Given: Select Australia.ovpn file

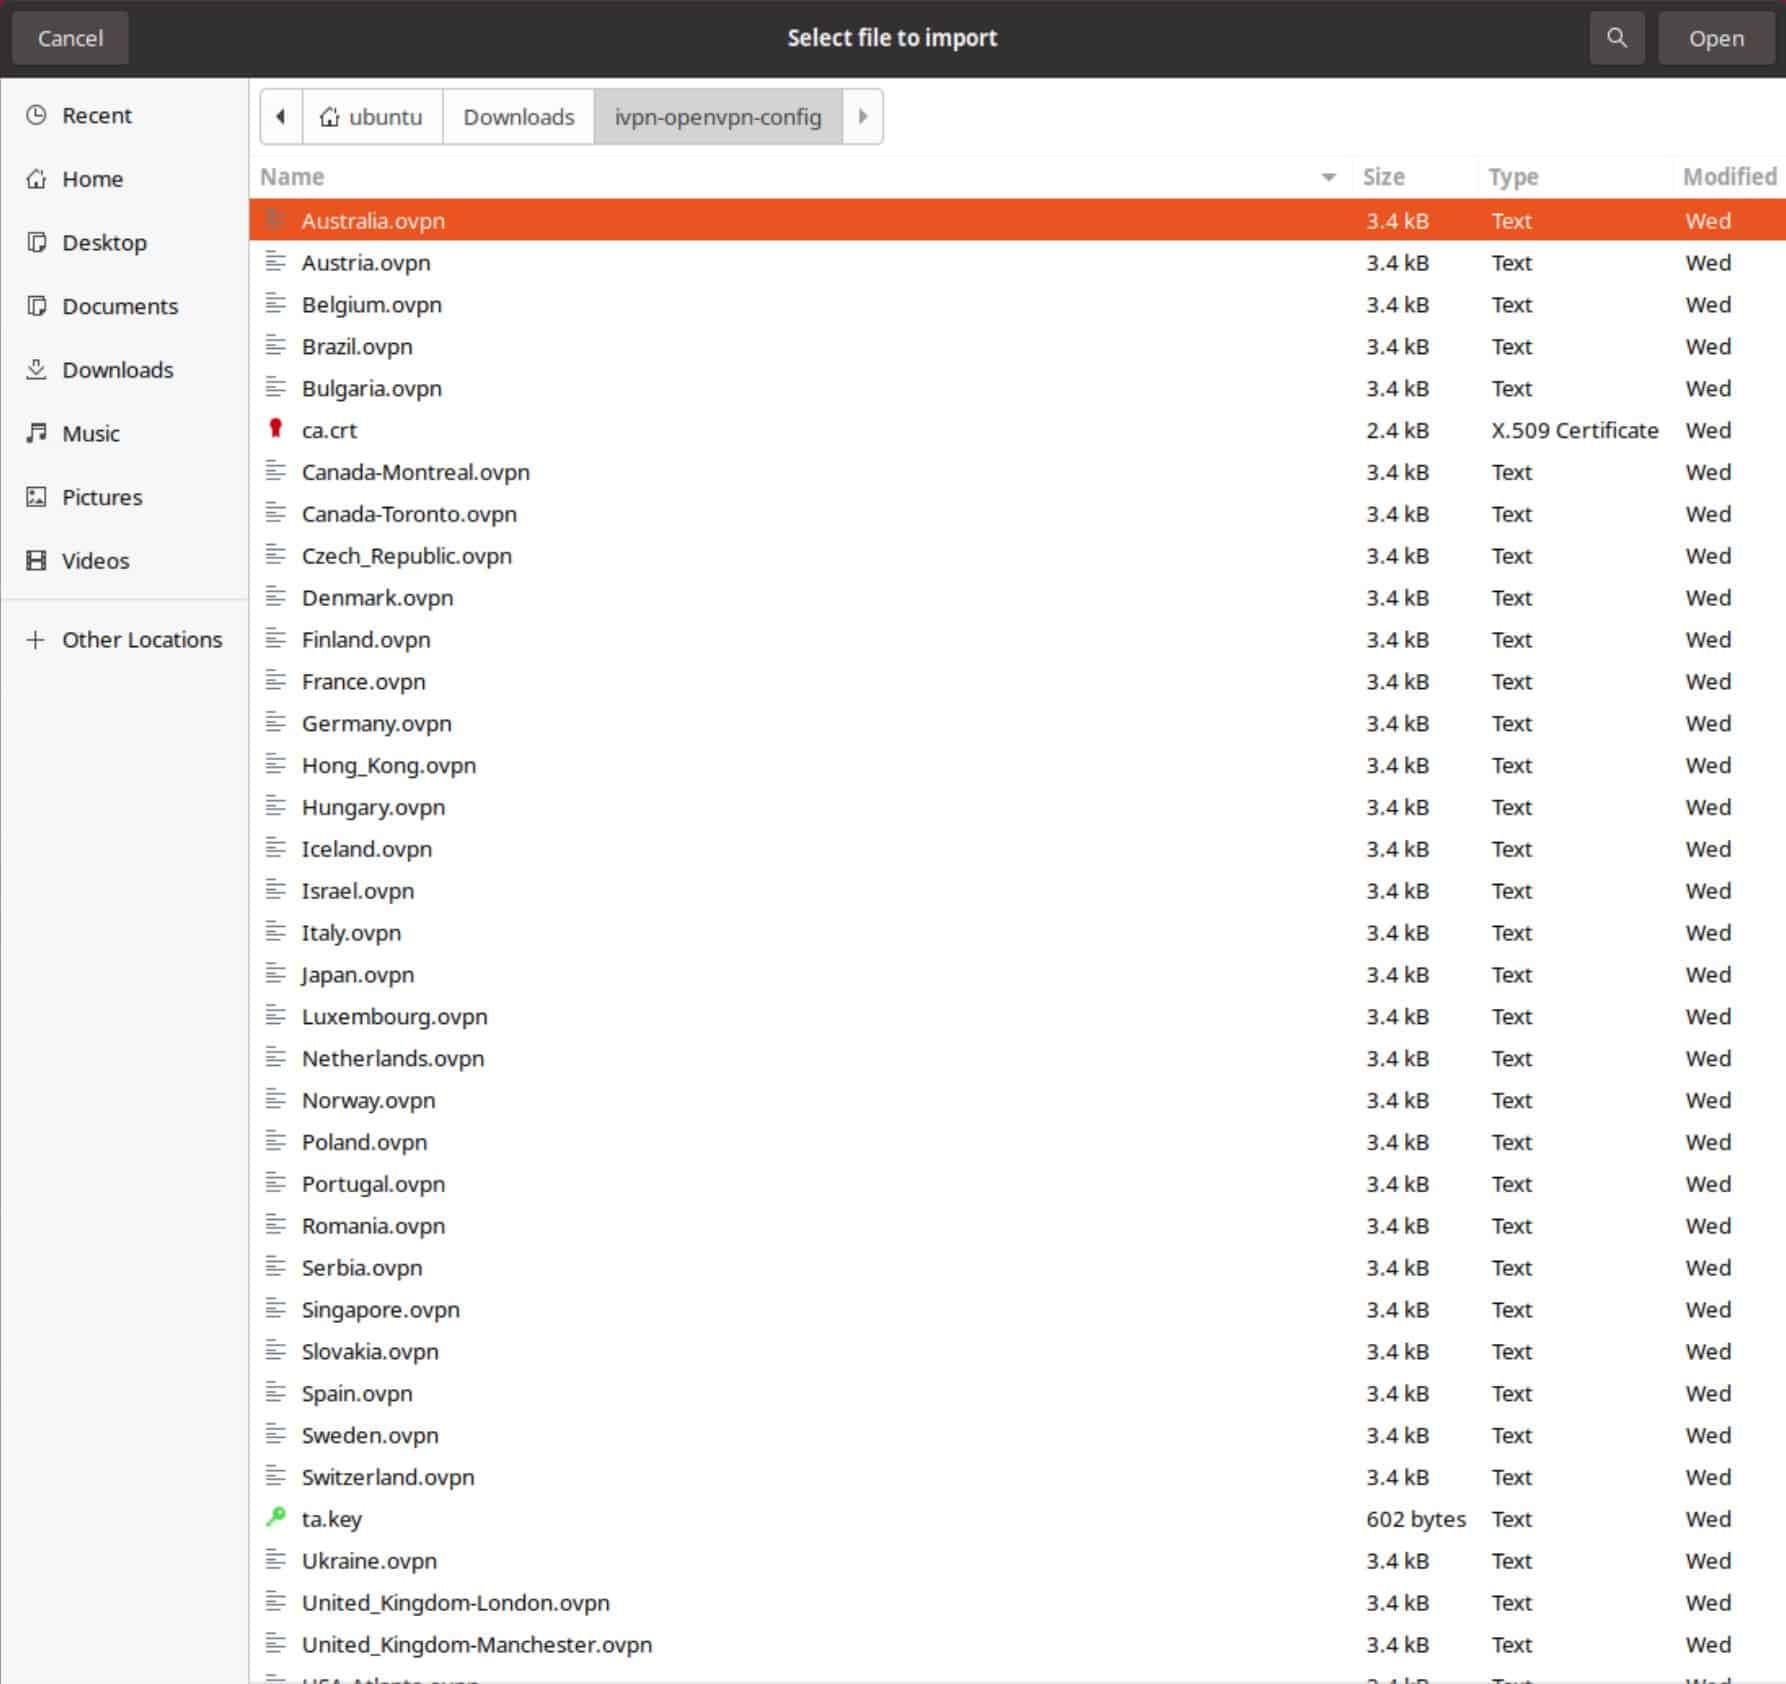Looking at the screenshot, I should coord(1017,220).
